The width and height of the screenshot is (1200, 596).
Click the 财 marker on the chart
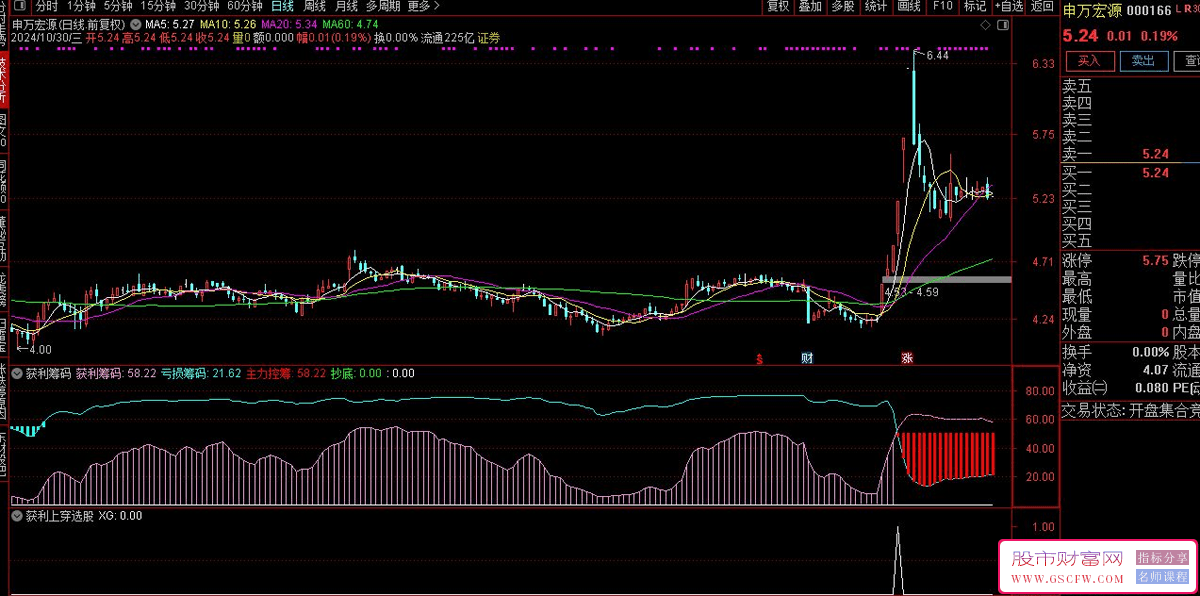[x=807, y=358]
